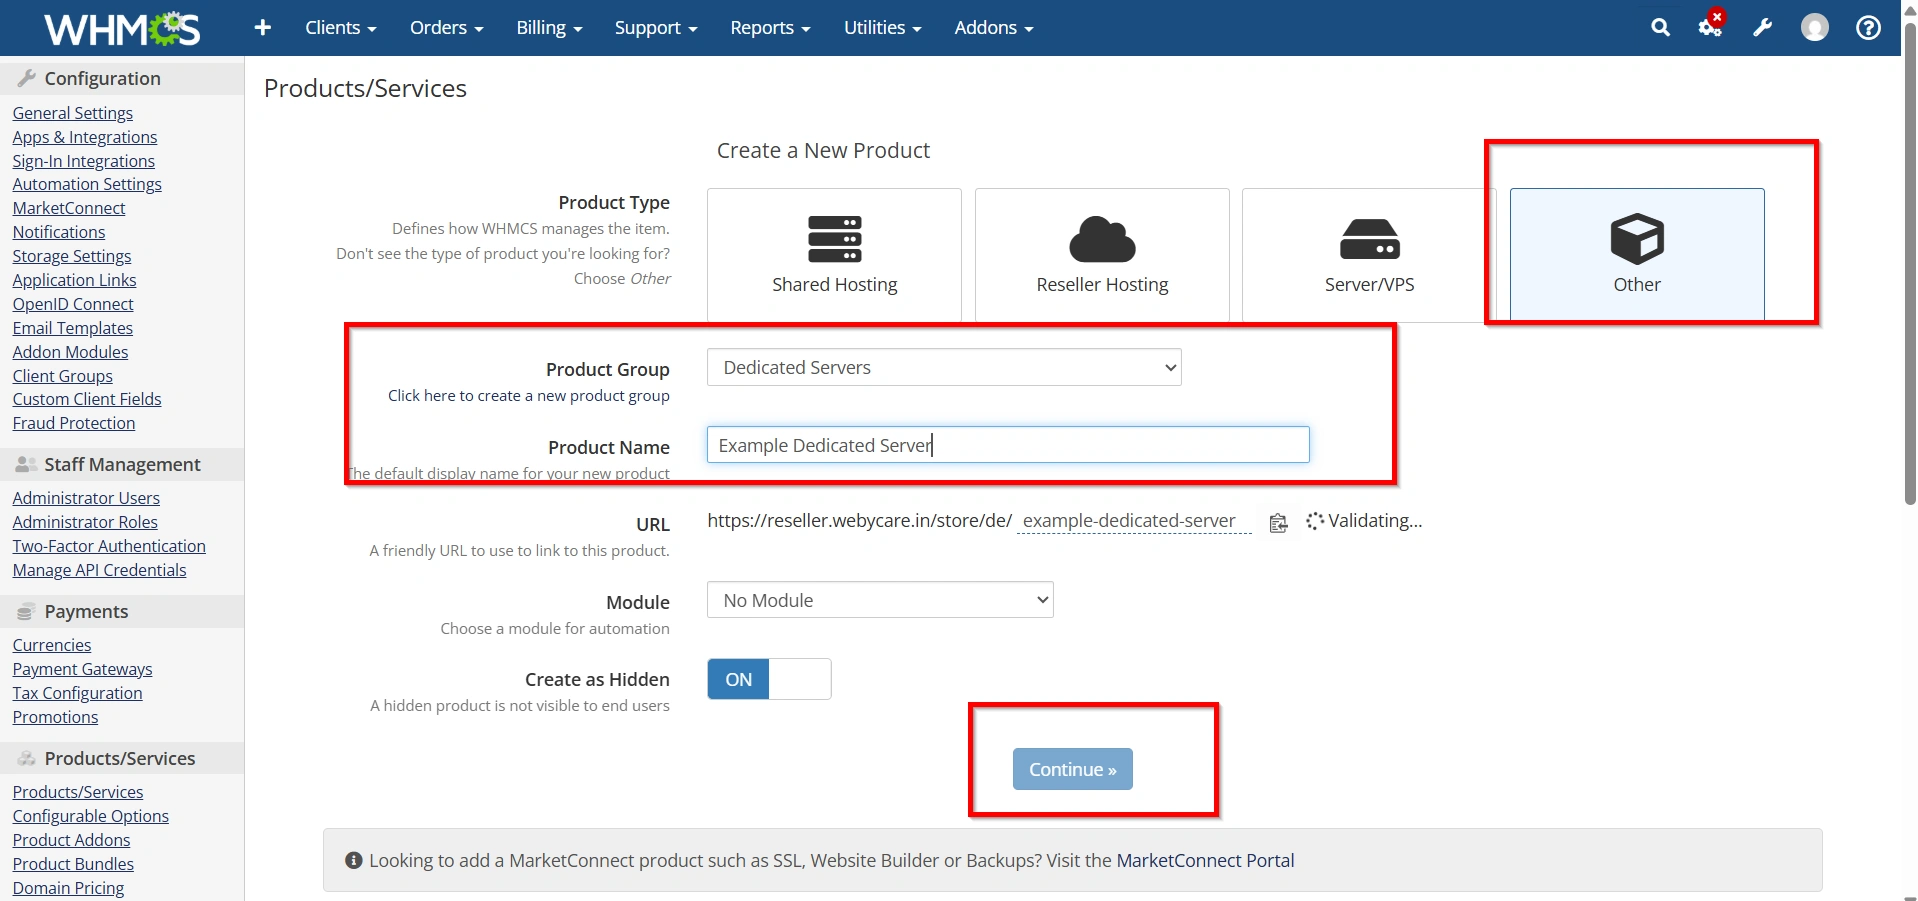Open Administrator Users link
Image resolution: width=1918 pixels, height=901 pixels.
86,498
